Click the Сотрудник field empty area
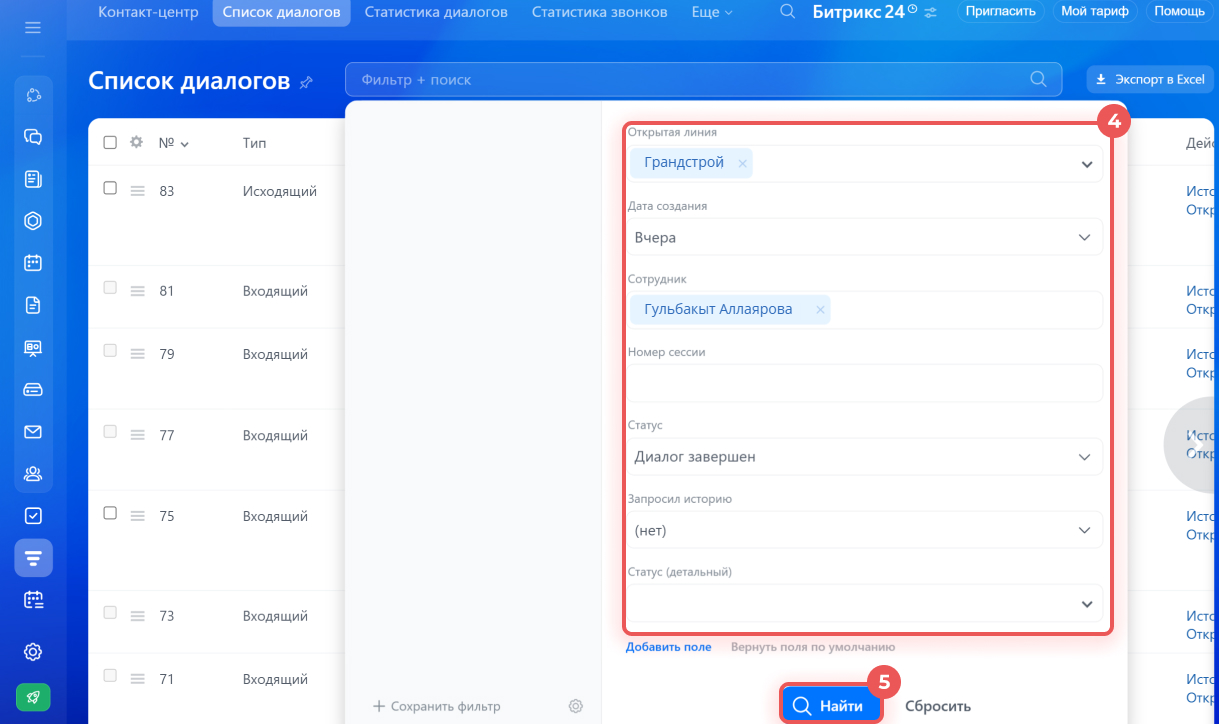The width and height of the screenshot is (1219, 724). [x=965, y=310]
